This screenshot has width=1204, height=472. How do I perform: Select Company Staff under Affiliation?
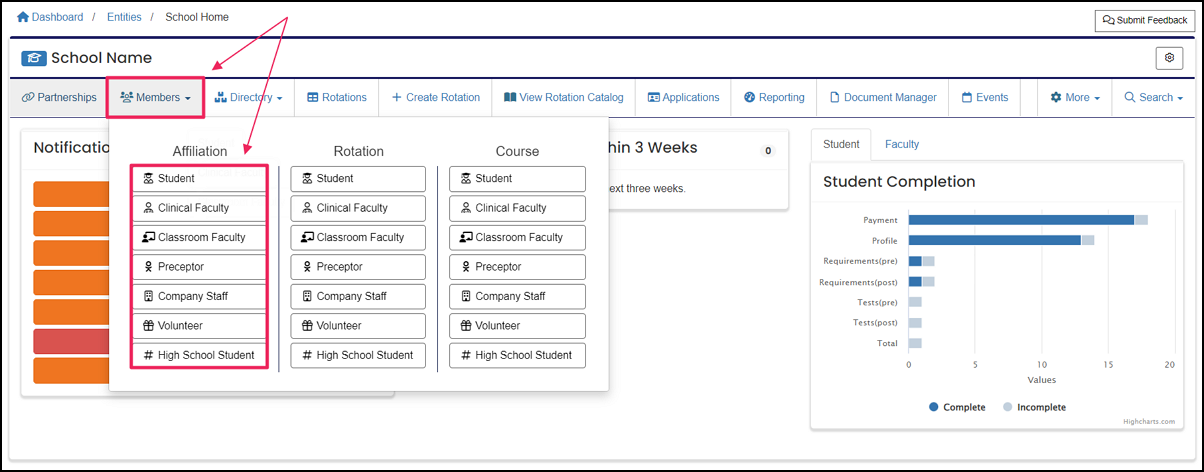click(199, 296)
